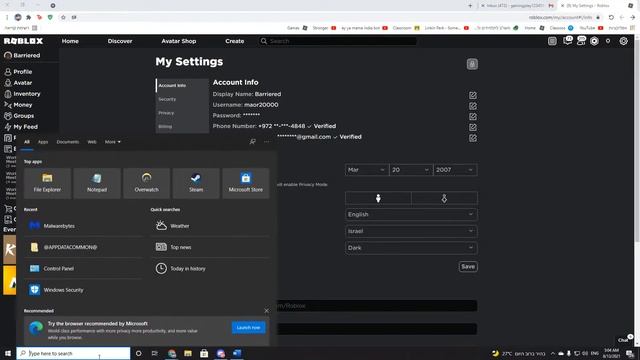Launch Overwatch top app
Viewport: 640px width, 360px height.
(147, 183)
